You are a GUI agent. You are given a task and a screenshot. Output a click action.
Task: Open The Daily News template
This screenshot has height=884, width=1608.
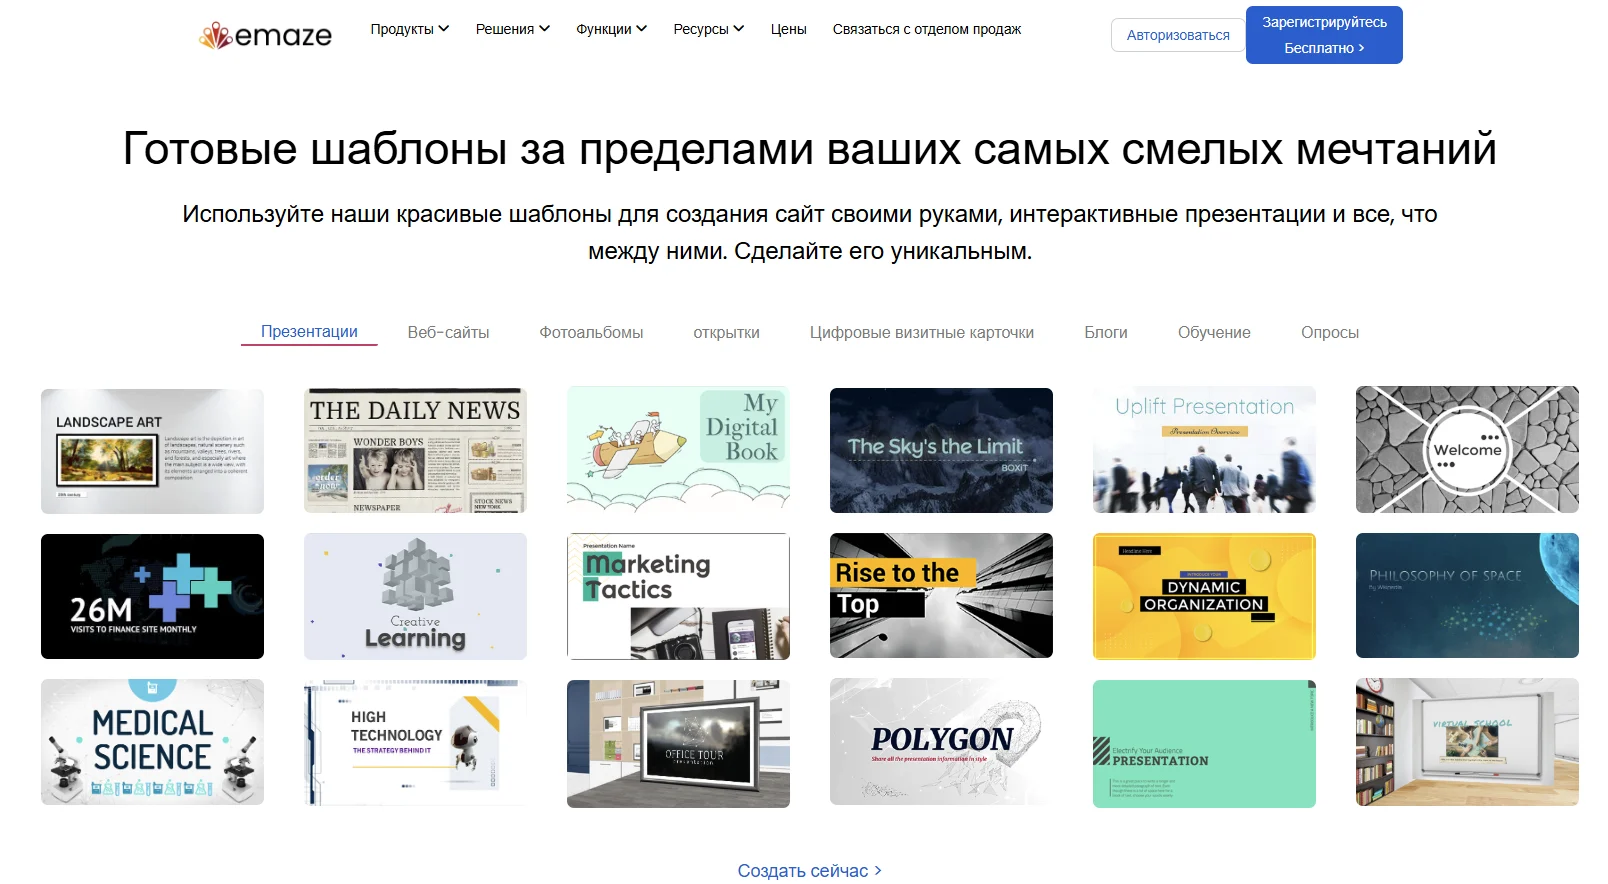(415, 450)
